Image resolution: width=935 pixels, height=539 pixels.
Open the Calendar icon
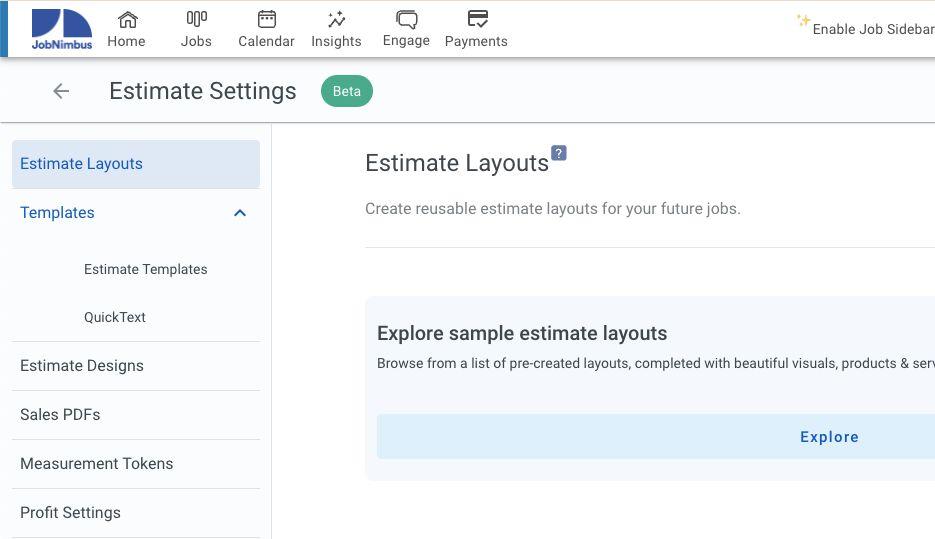(266, 20)
